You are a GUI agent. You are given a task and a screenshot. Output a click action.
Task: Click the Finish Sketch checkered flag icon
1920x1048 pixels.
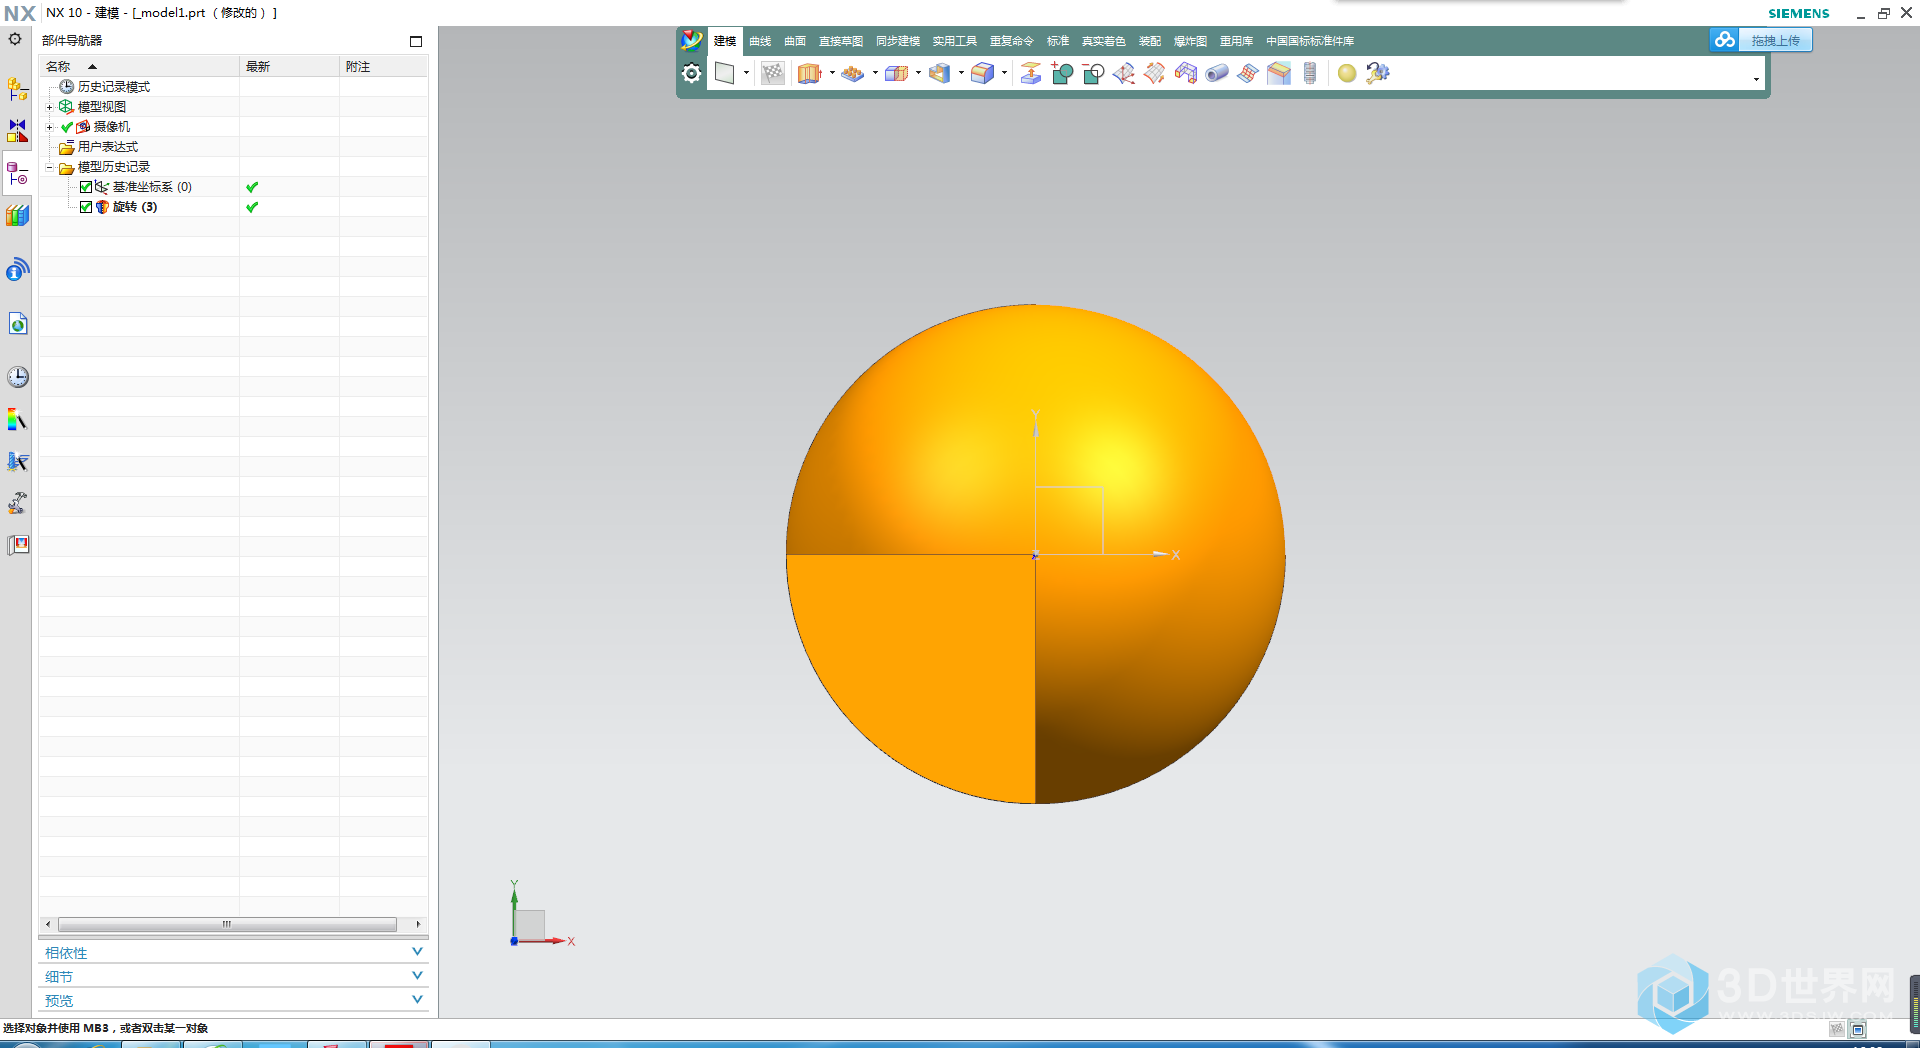coord(772,73)
